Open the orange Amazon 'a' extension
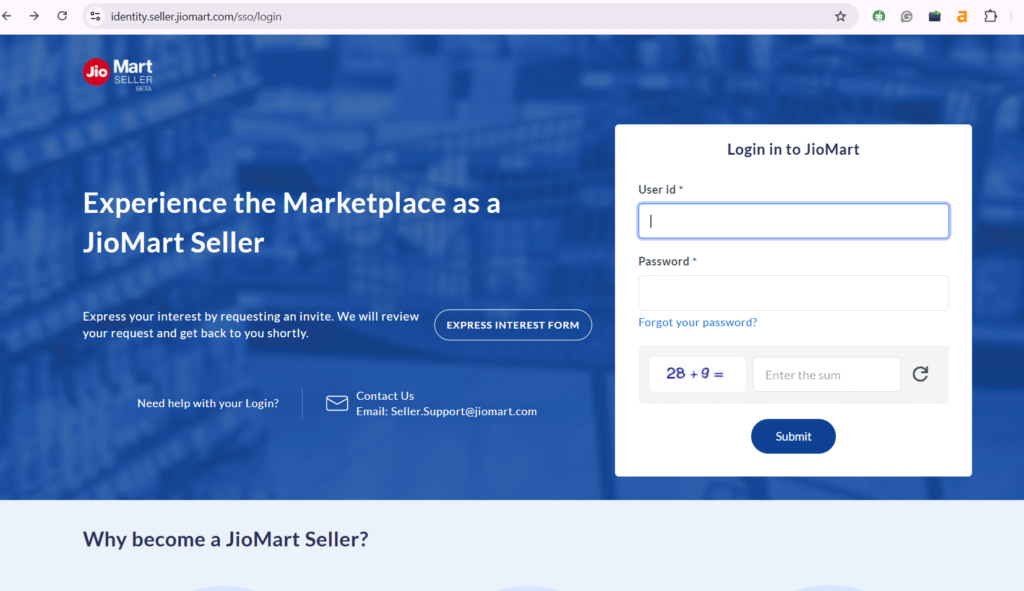Viewport: 1024px width, 591px height. click(x=962, y=16)
